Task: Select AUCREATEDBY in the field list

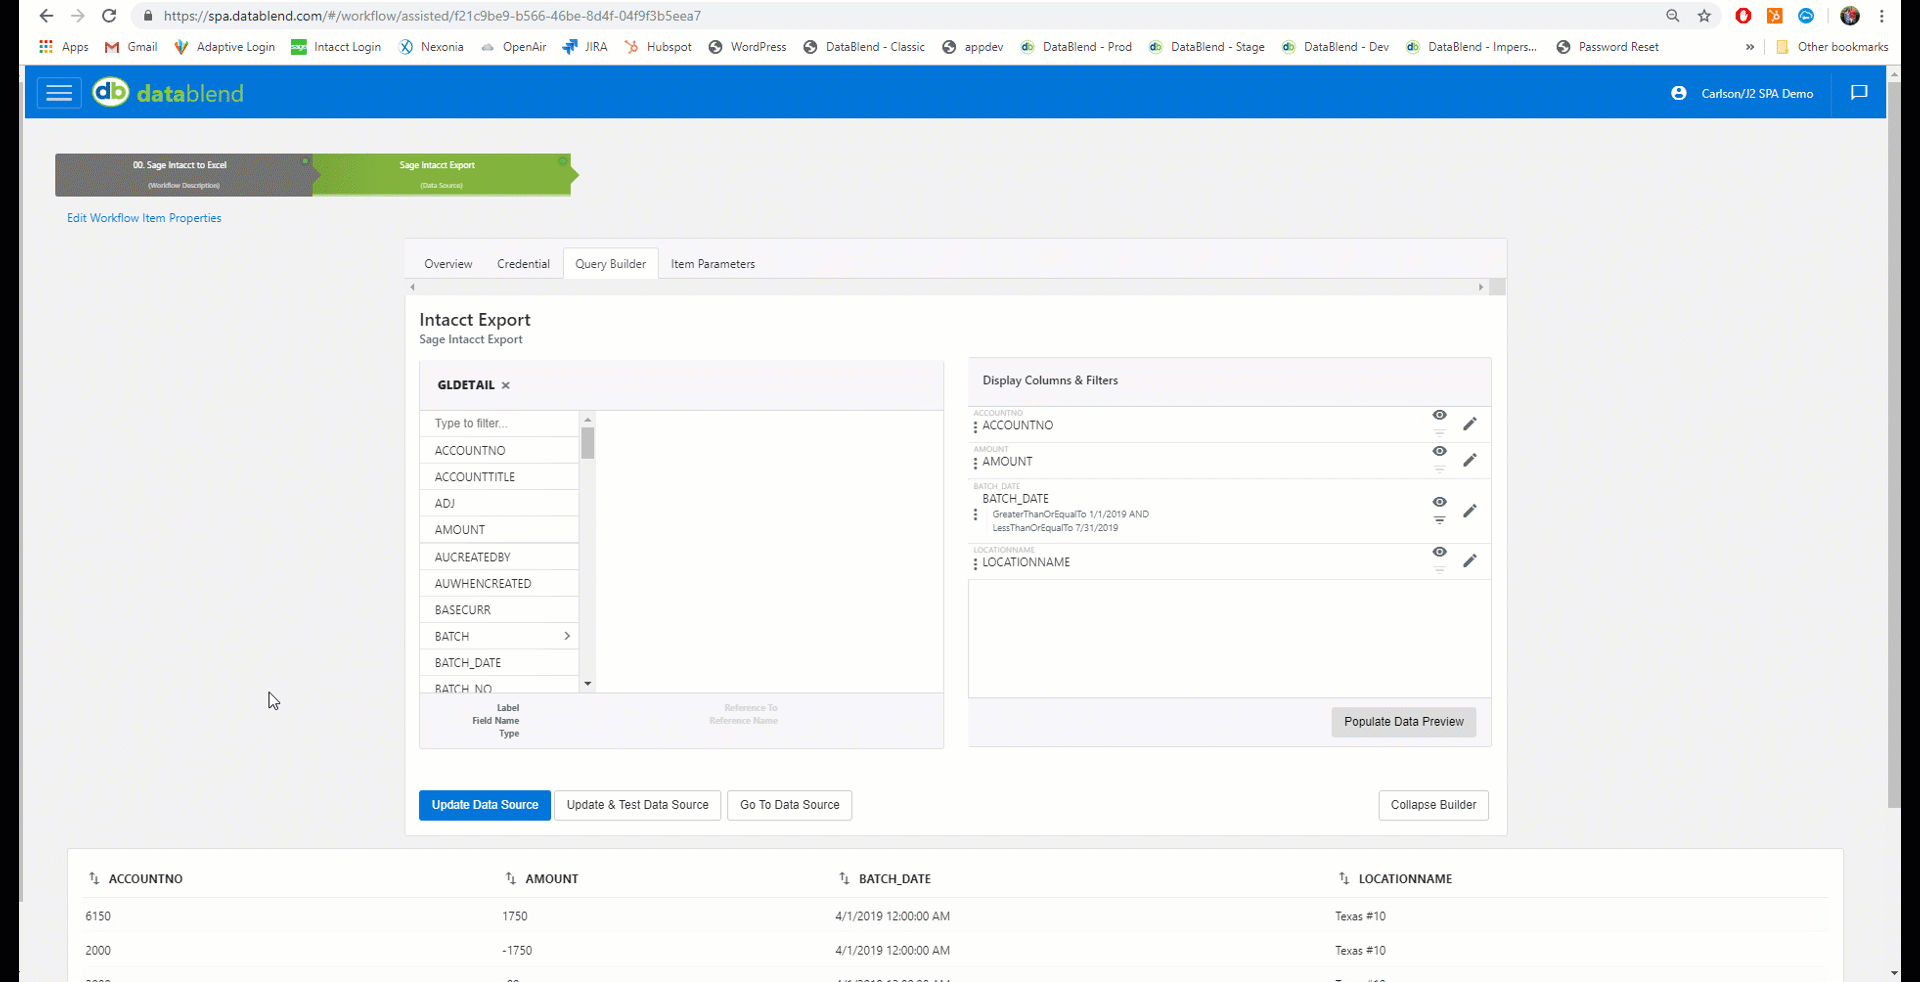Action: (x=499, y=557)
